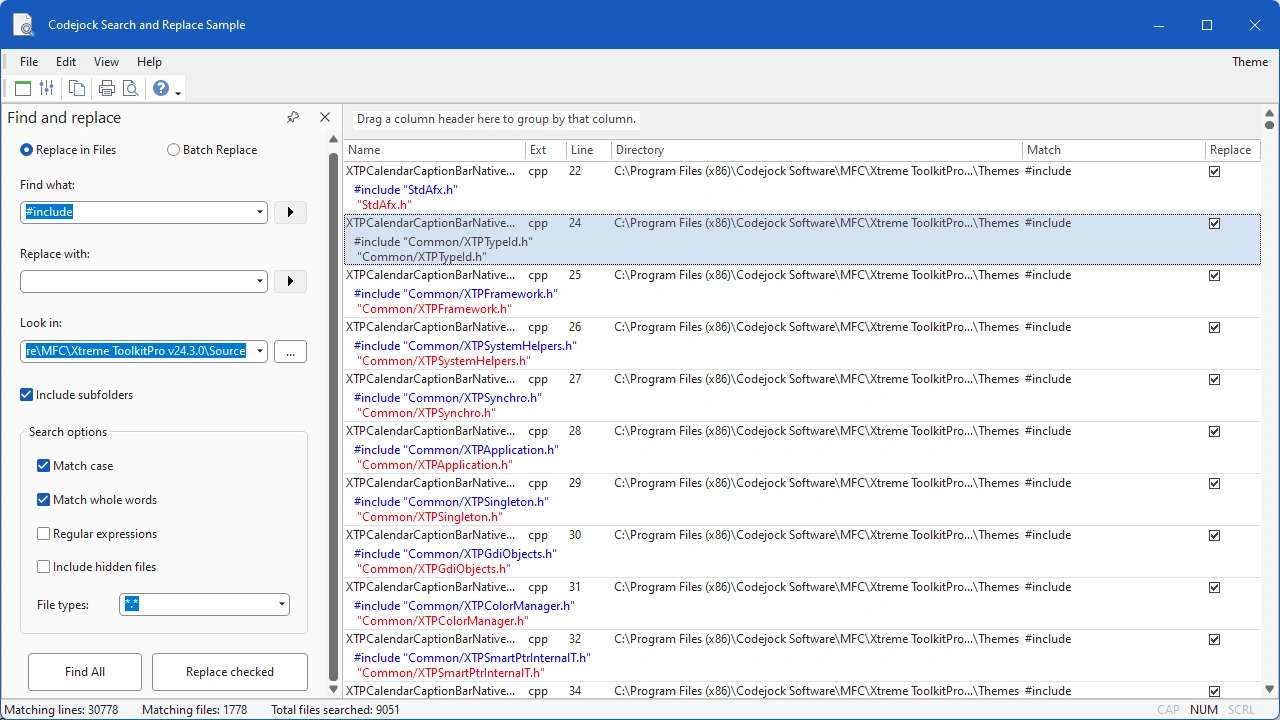
Task: Expand the Look in path dropdown
Action: (260, 351)
